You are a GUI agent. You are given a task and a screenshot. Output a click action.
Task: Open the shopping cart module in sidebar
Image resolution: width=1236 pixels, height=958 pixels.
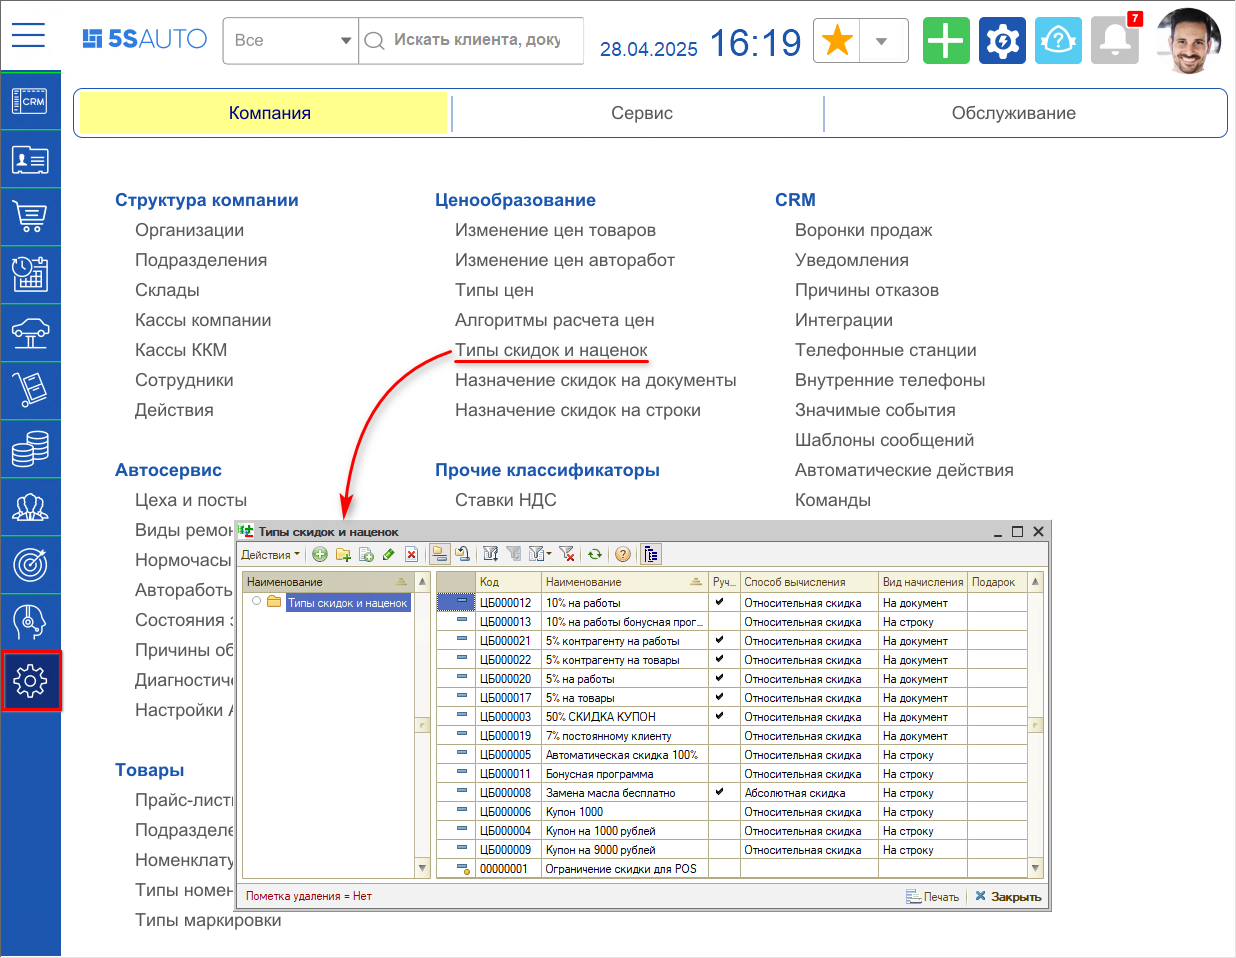pos(30,217)
